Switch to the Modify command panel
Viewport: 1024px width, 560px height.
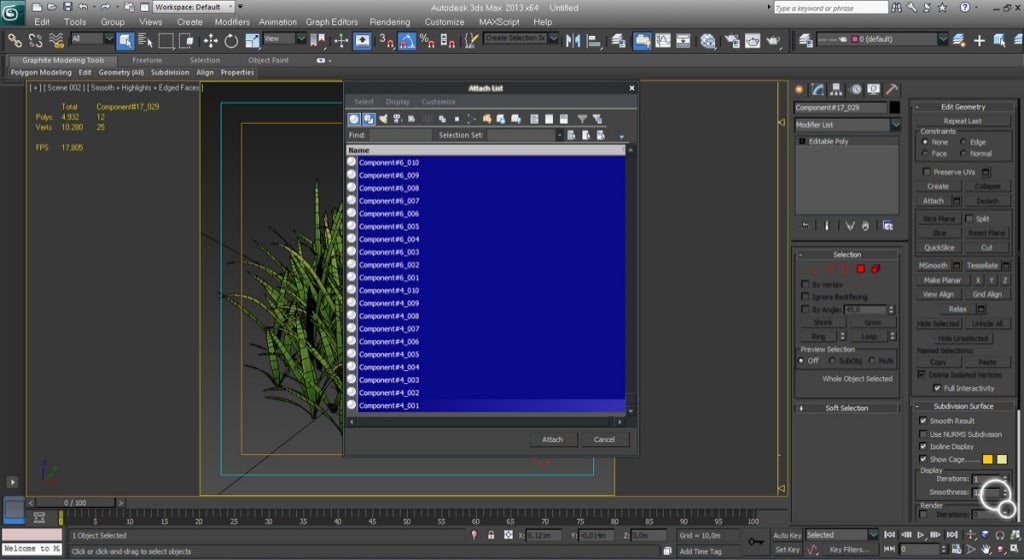(818, 89)
